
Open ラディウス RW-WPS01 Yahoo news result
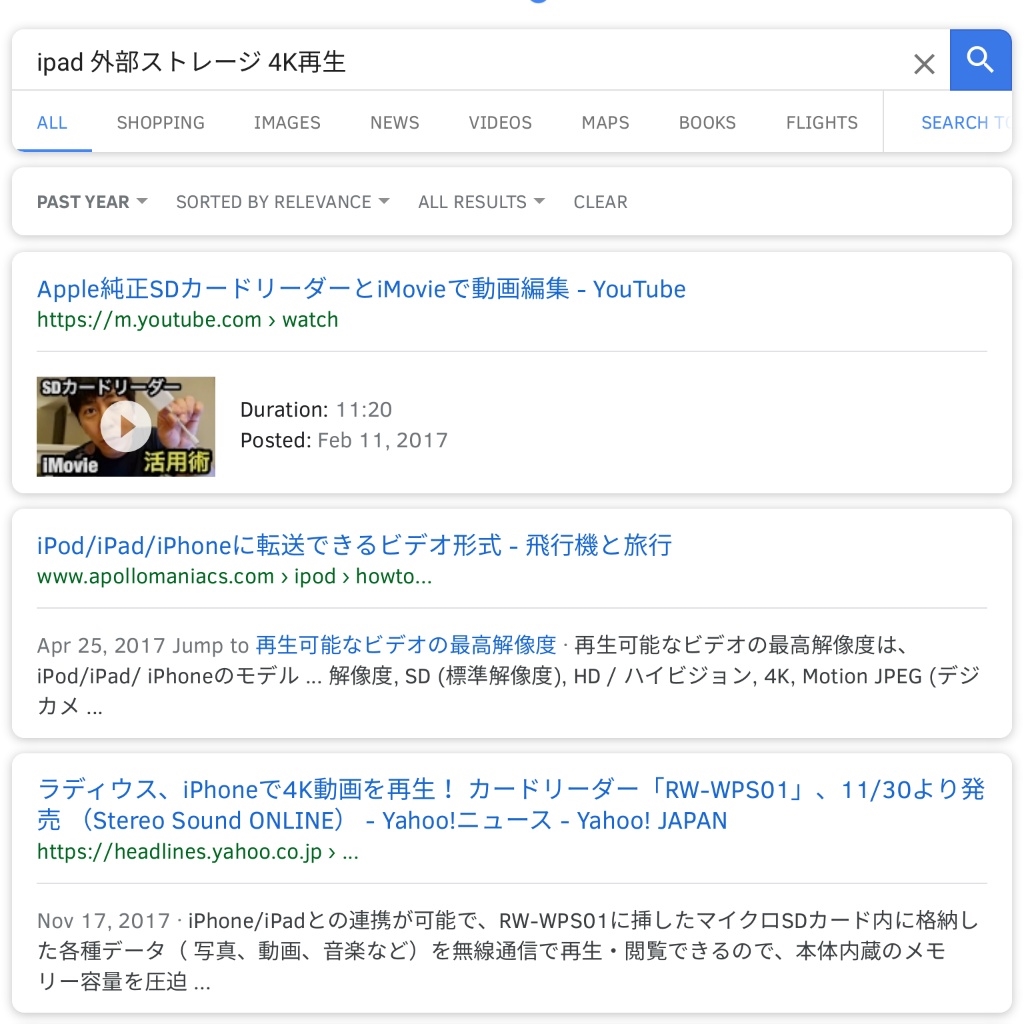pyautogui.click(x=511, y=805)
